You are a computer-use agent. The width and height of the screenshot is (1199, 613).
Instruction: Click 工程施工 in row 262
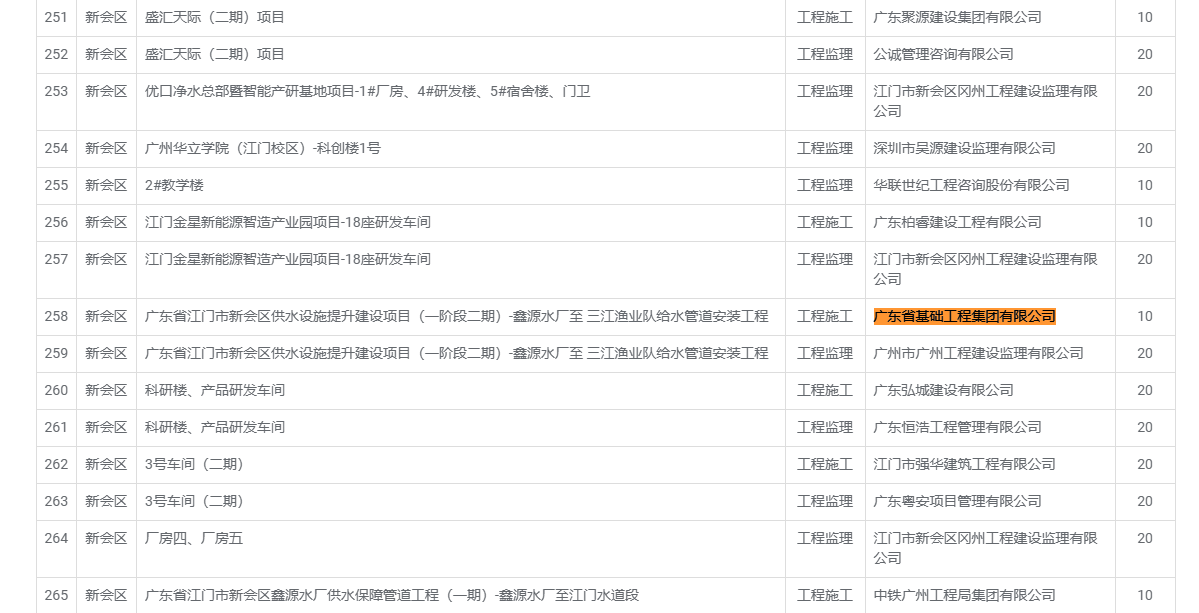tap(825, 464)
